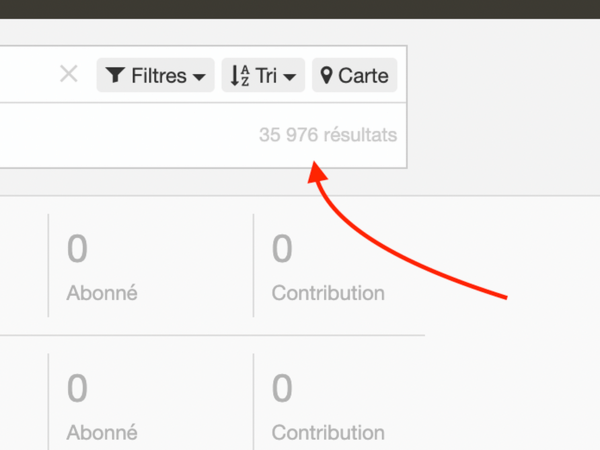Select the second row's Contribution count number
The width and height of the screenshot is (600, 450).
282,389
